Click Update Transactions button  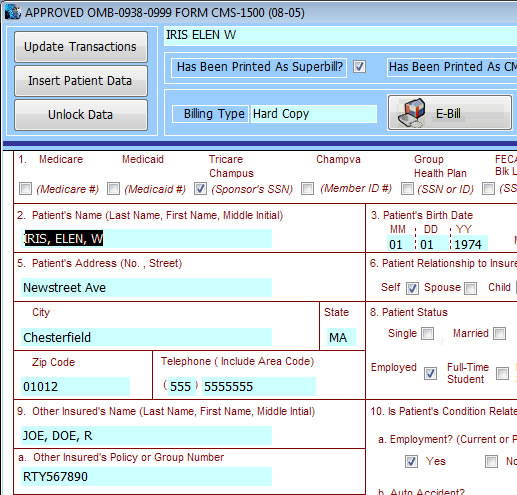[x=81, y=47]
